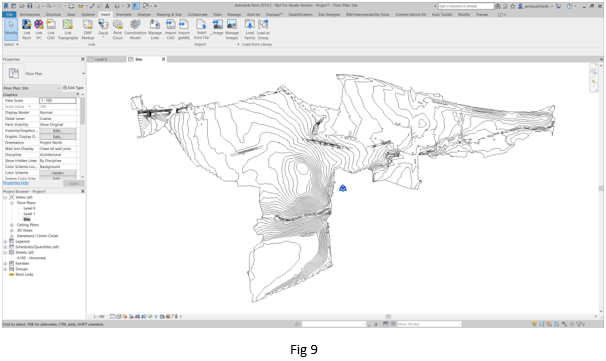Open Manage Links

point(155,29)
